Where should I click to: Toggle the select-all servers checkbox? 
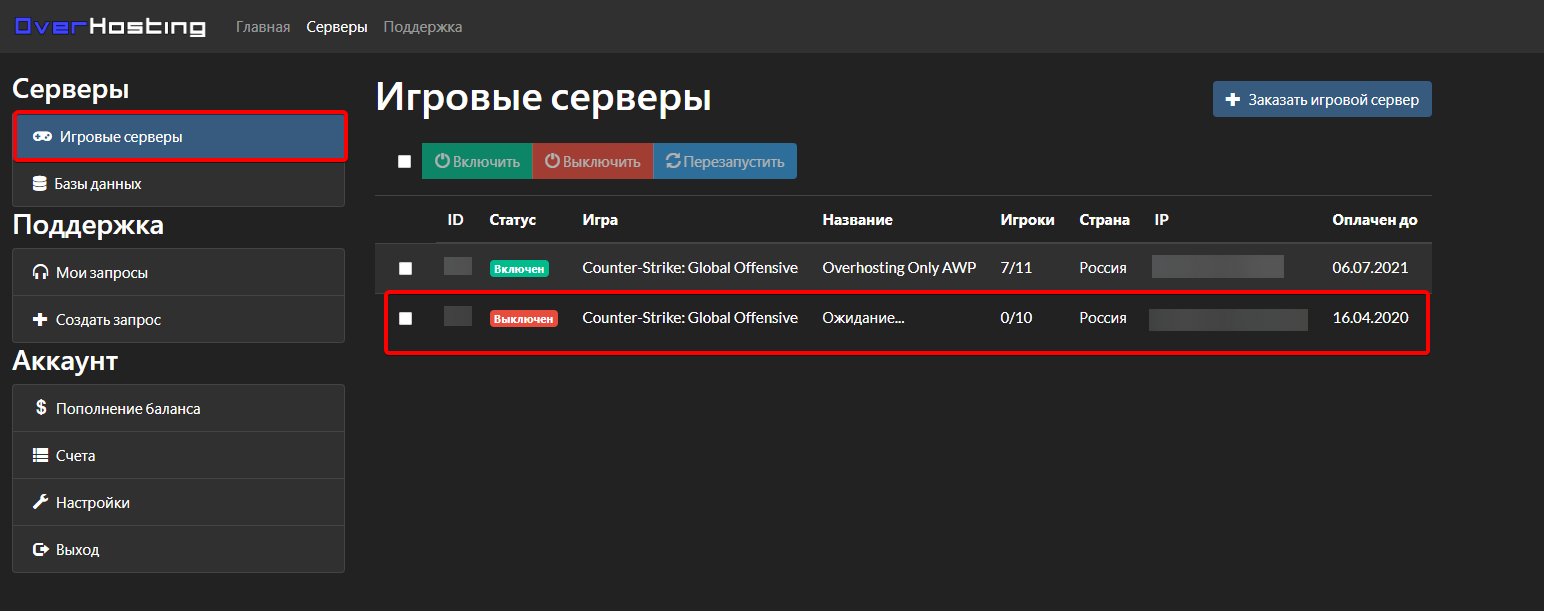404,161
